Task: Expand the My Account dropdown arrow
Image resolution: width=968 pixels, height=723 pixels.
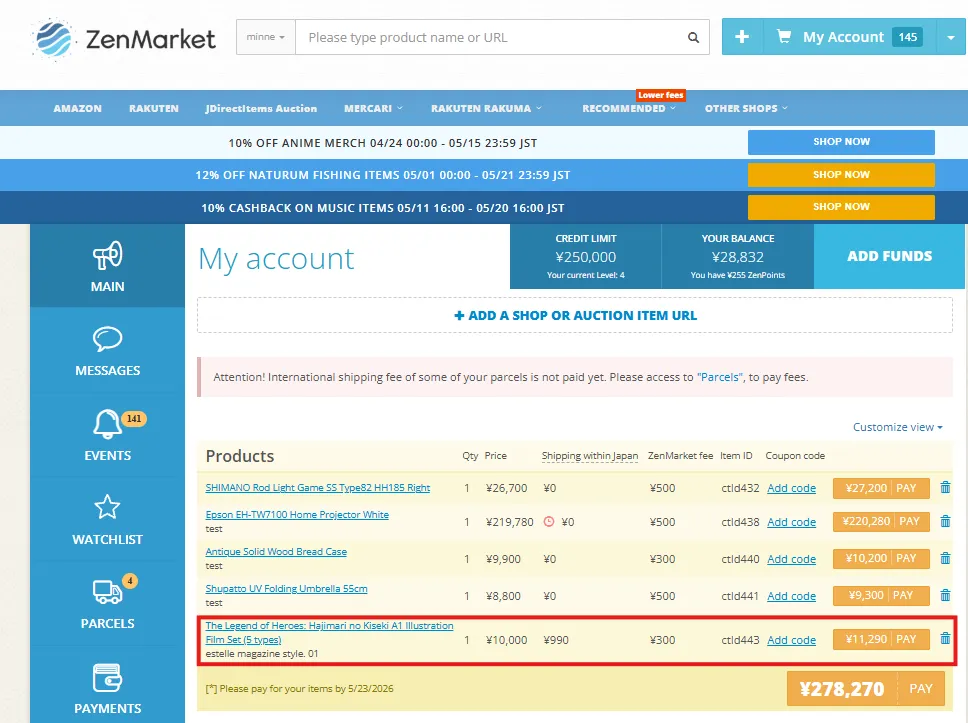Action: tap(951, 37)
